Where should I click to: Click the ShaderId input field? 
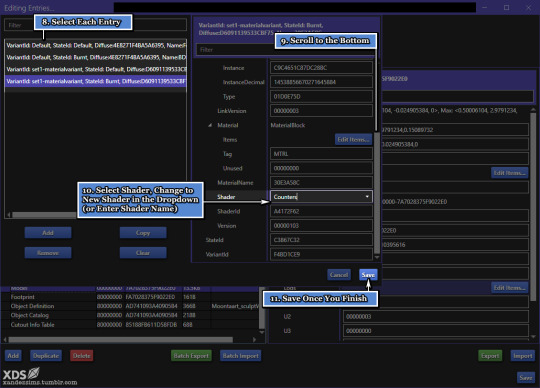[x=321, y=211]
